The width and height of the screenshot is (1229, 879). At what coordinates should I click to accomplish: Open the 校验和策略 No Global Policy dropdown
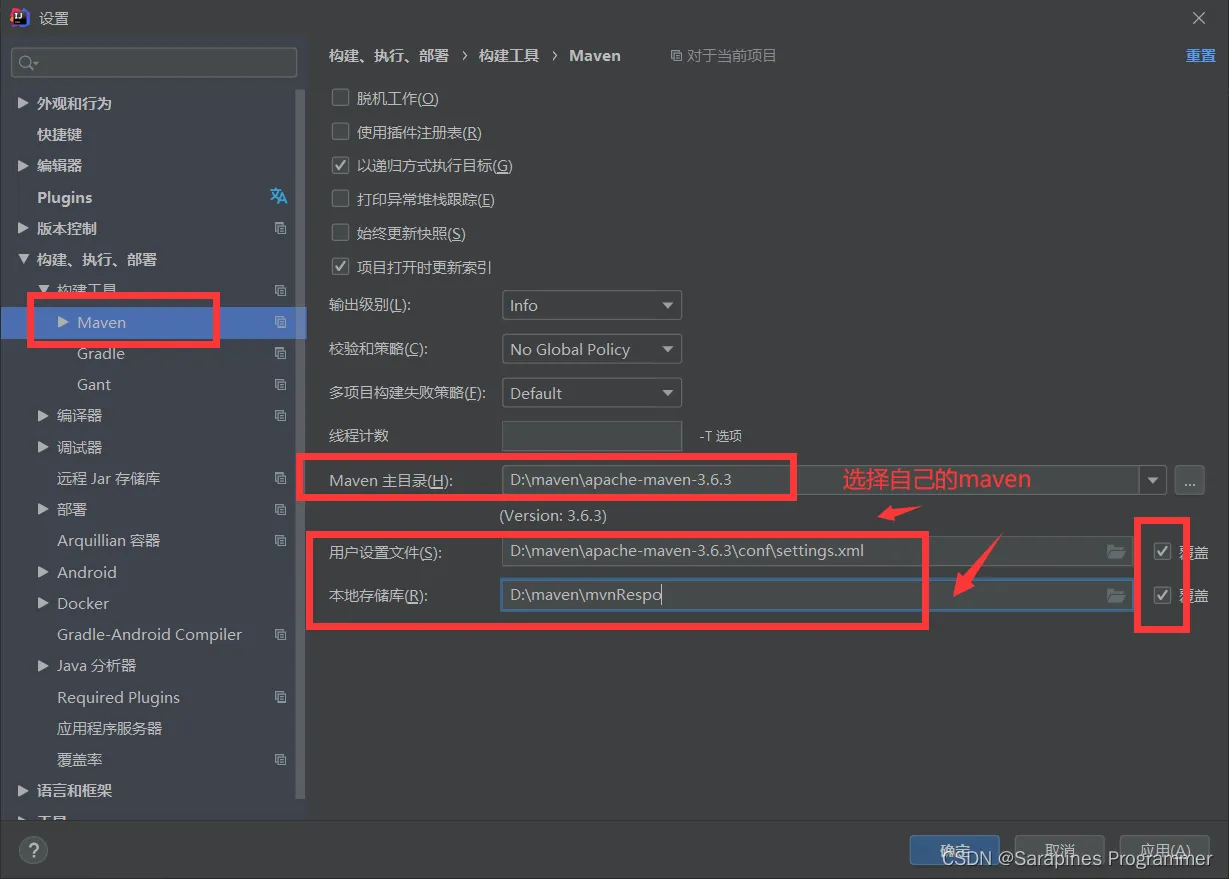[591, 349]
